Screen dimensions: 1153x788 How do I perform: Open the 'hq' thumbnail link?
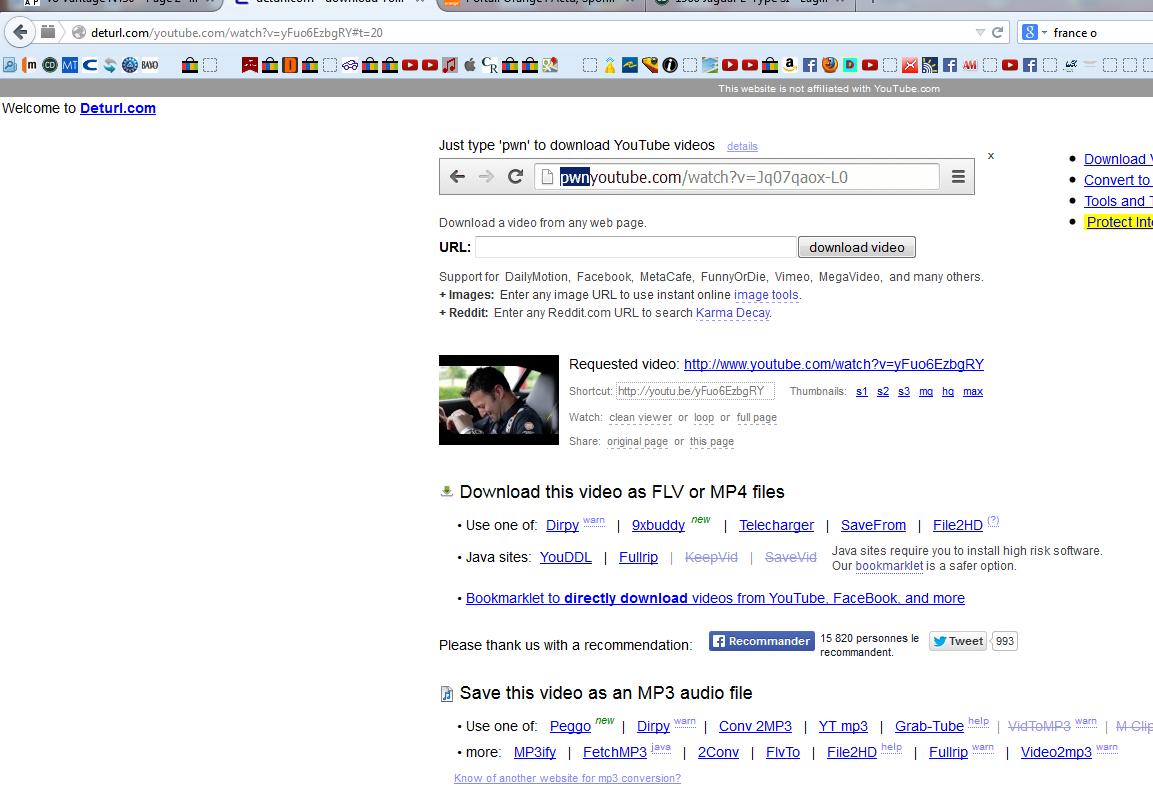click(948, 392)
